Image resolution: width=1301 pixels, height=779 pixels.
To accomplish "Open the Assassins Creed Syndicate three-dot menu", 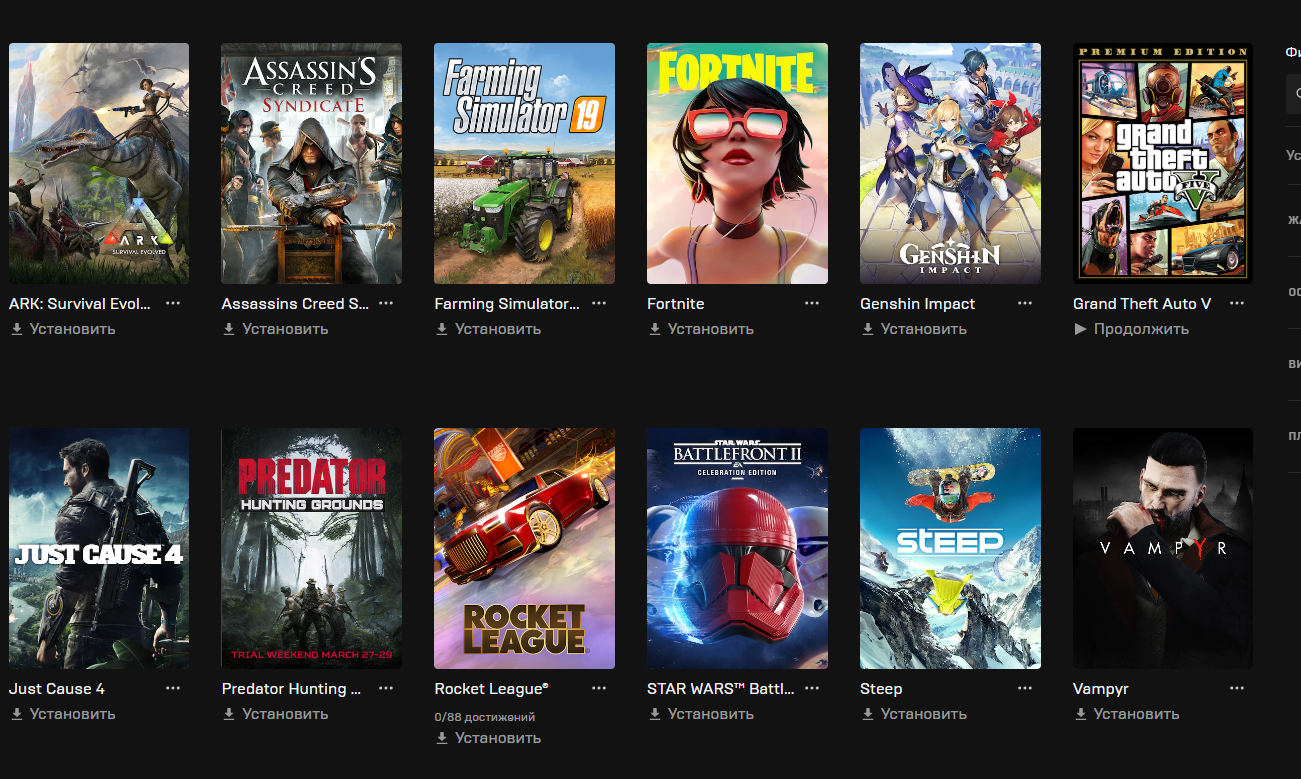I will (386, 303).
